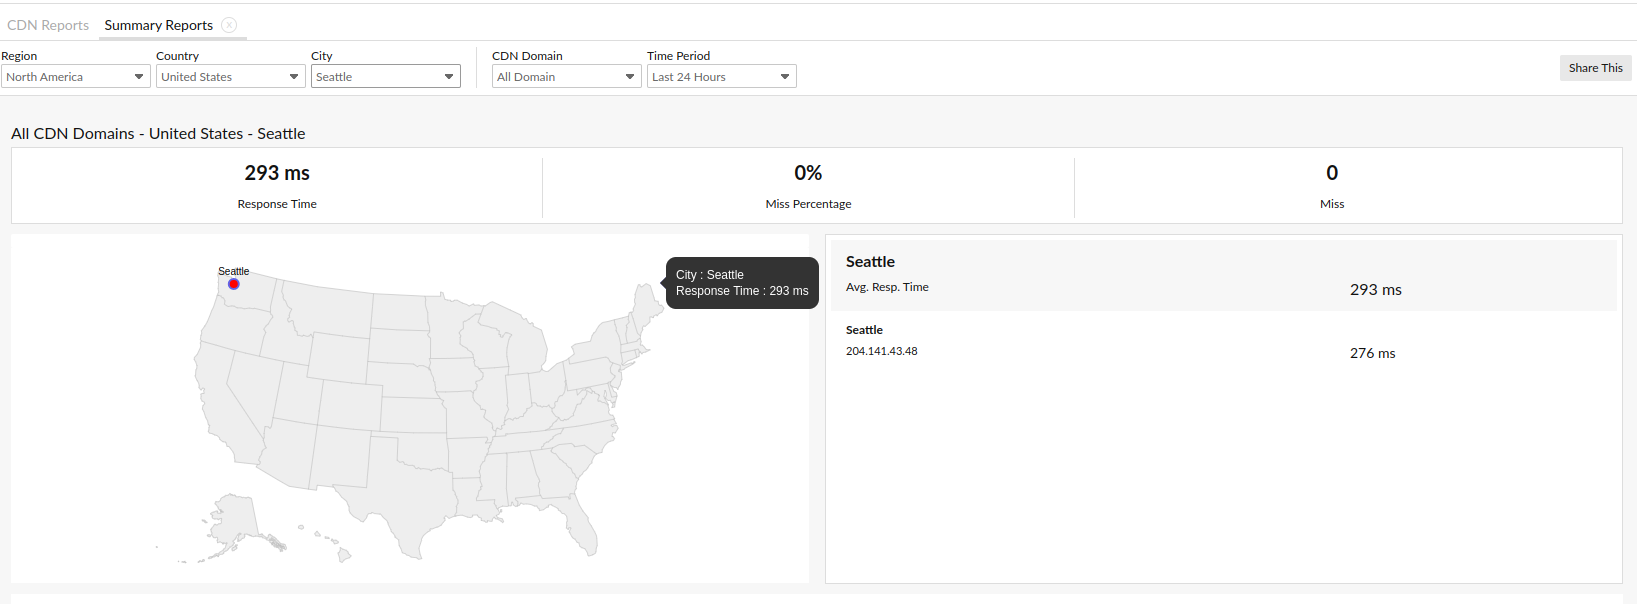Click the City : Seattle map tooltip

(x=742, y=283)
